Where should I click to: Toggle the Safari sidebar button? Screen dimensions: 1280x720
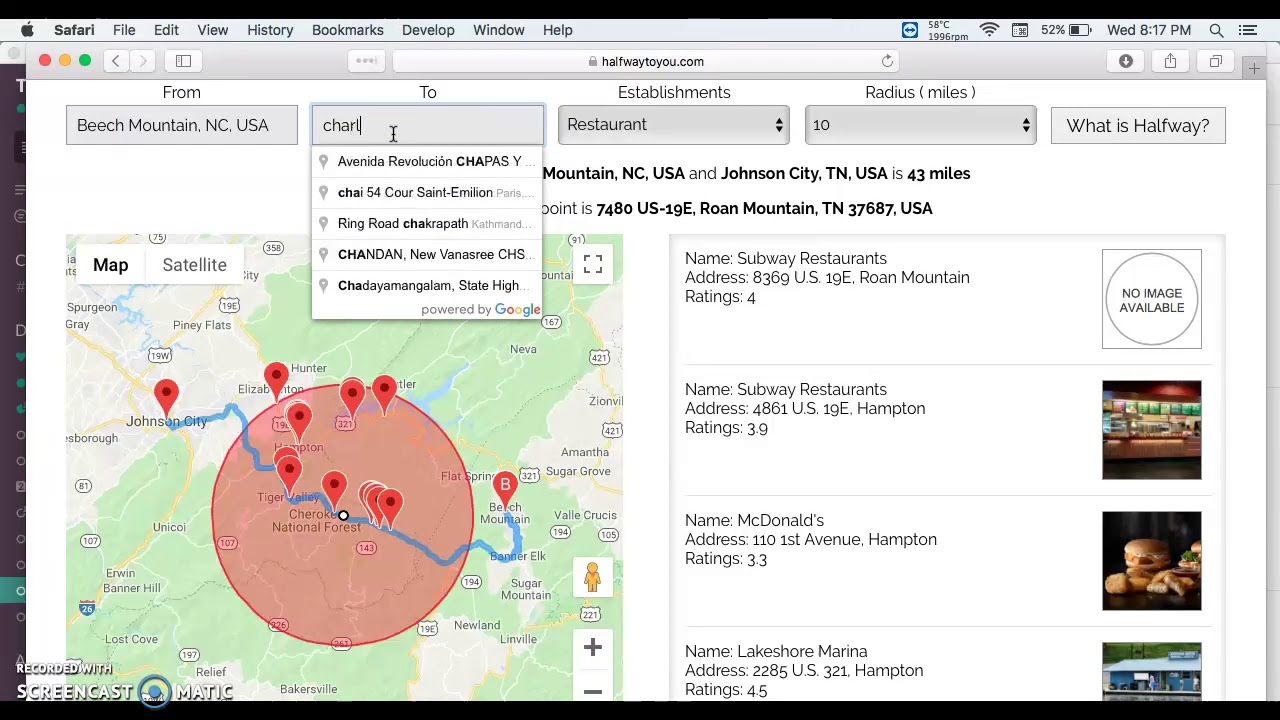pyautogui.click(x=183, y=61)
